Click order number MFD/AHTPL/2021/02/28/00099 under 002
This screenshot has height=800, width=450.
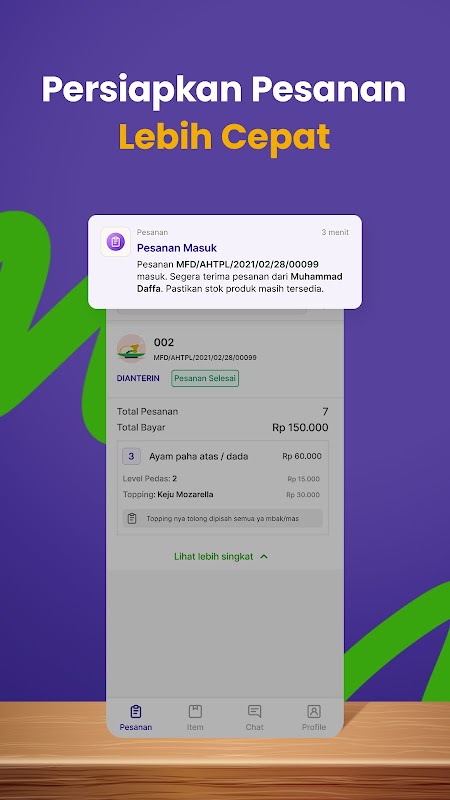[205, 358]
